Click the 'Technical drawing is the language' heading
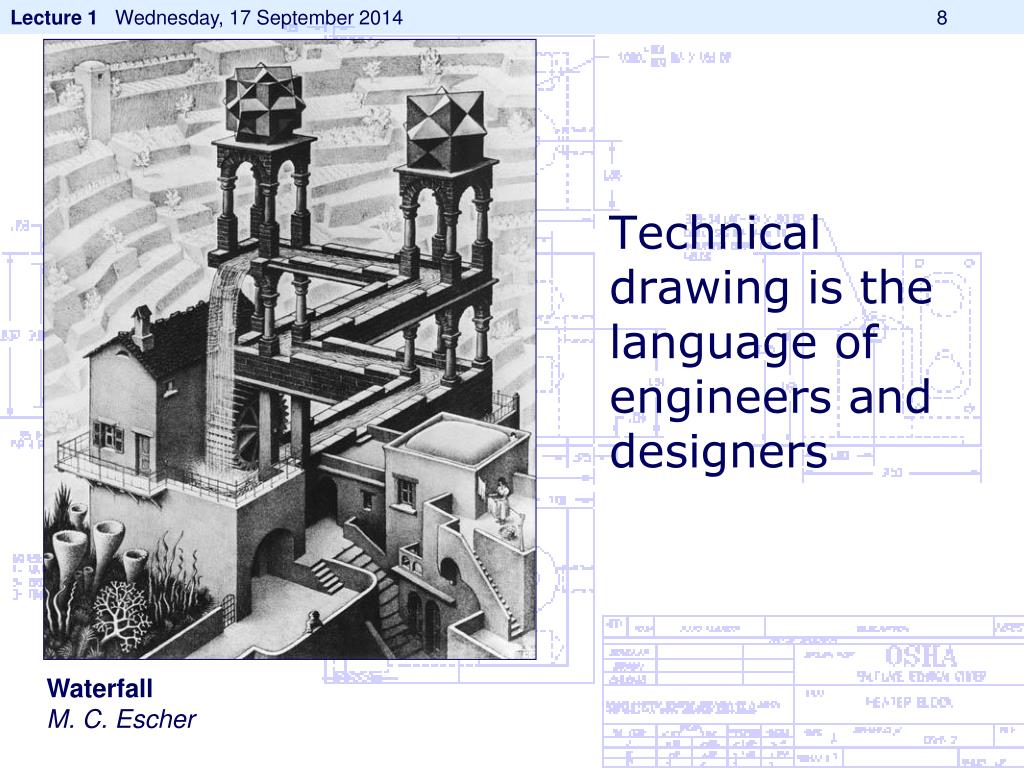Screen dimensions: 1024x768 [771, 342]
